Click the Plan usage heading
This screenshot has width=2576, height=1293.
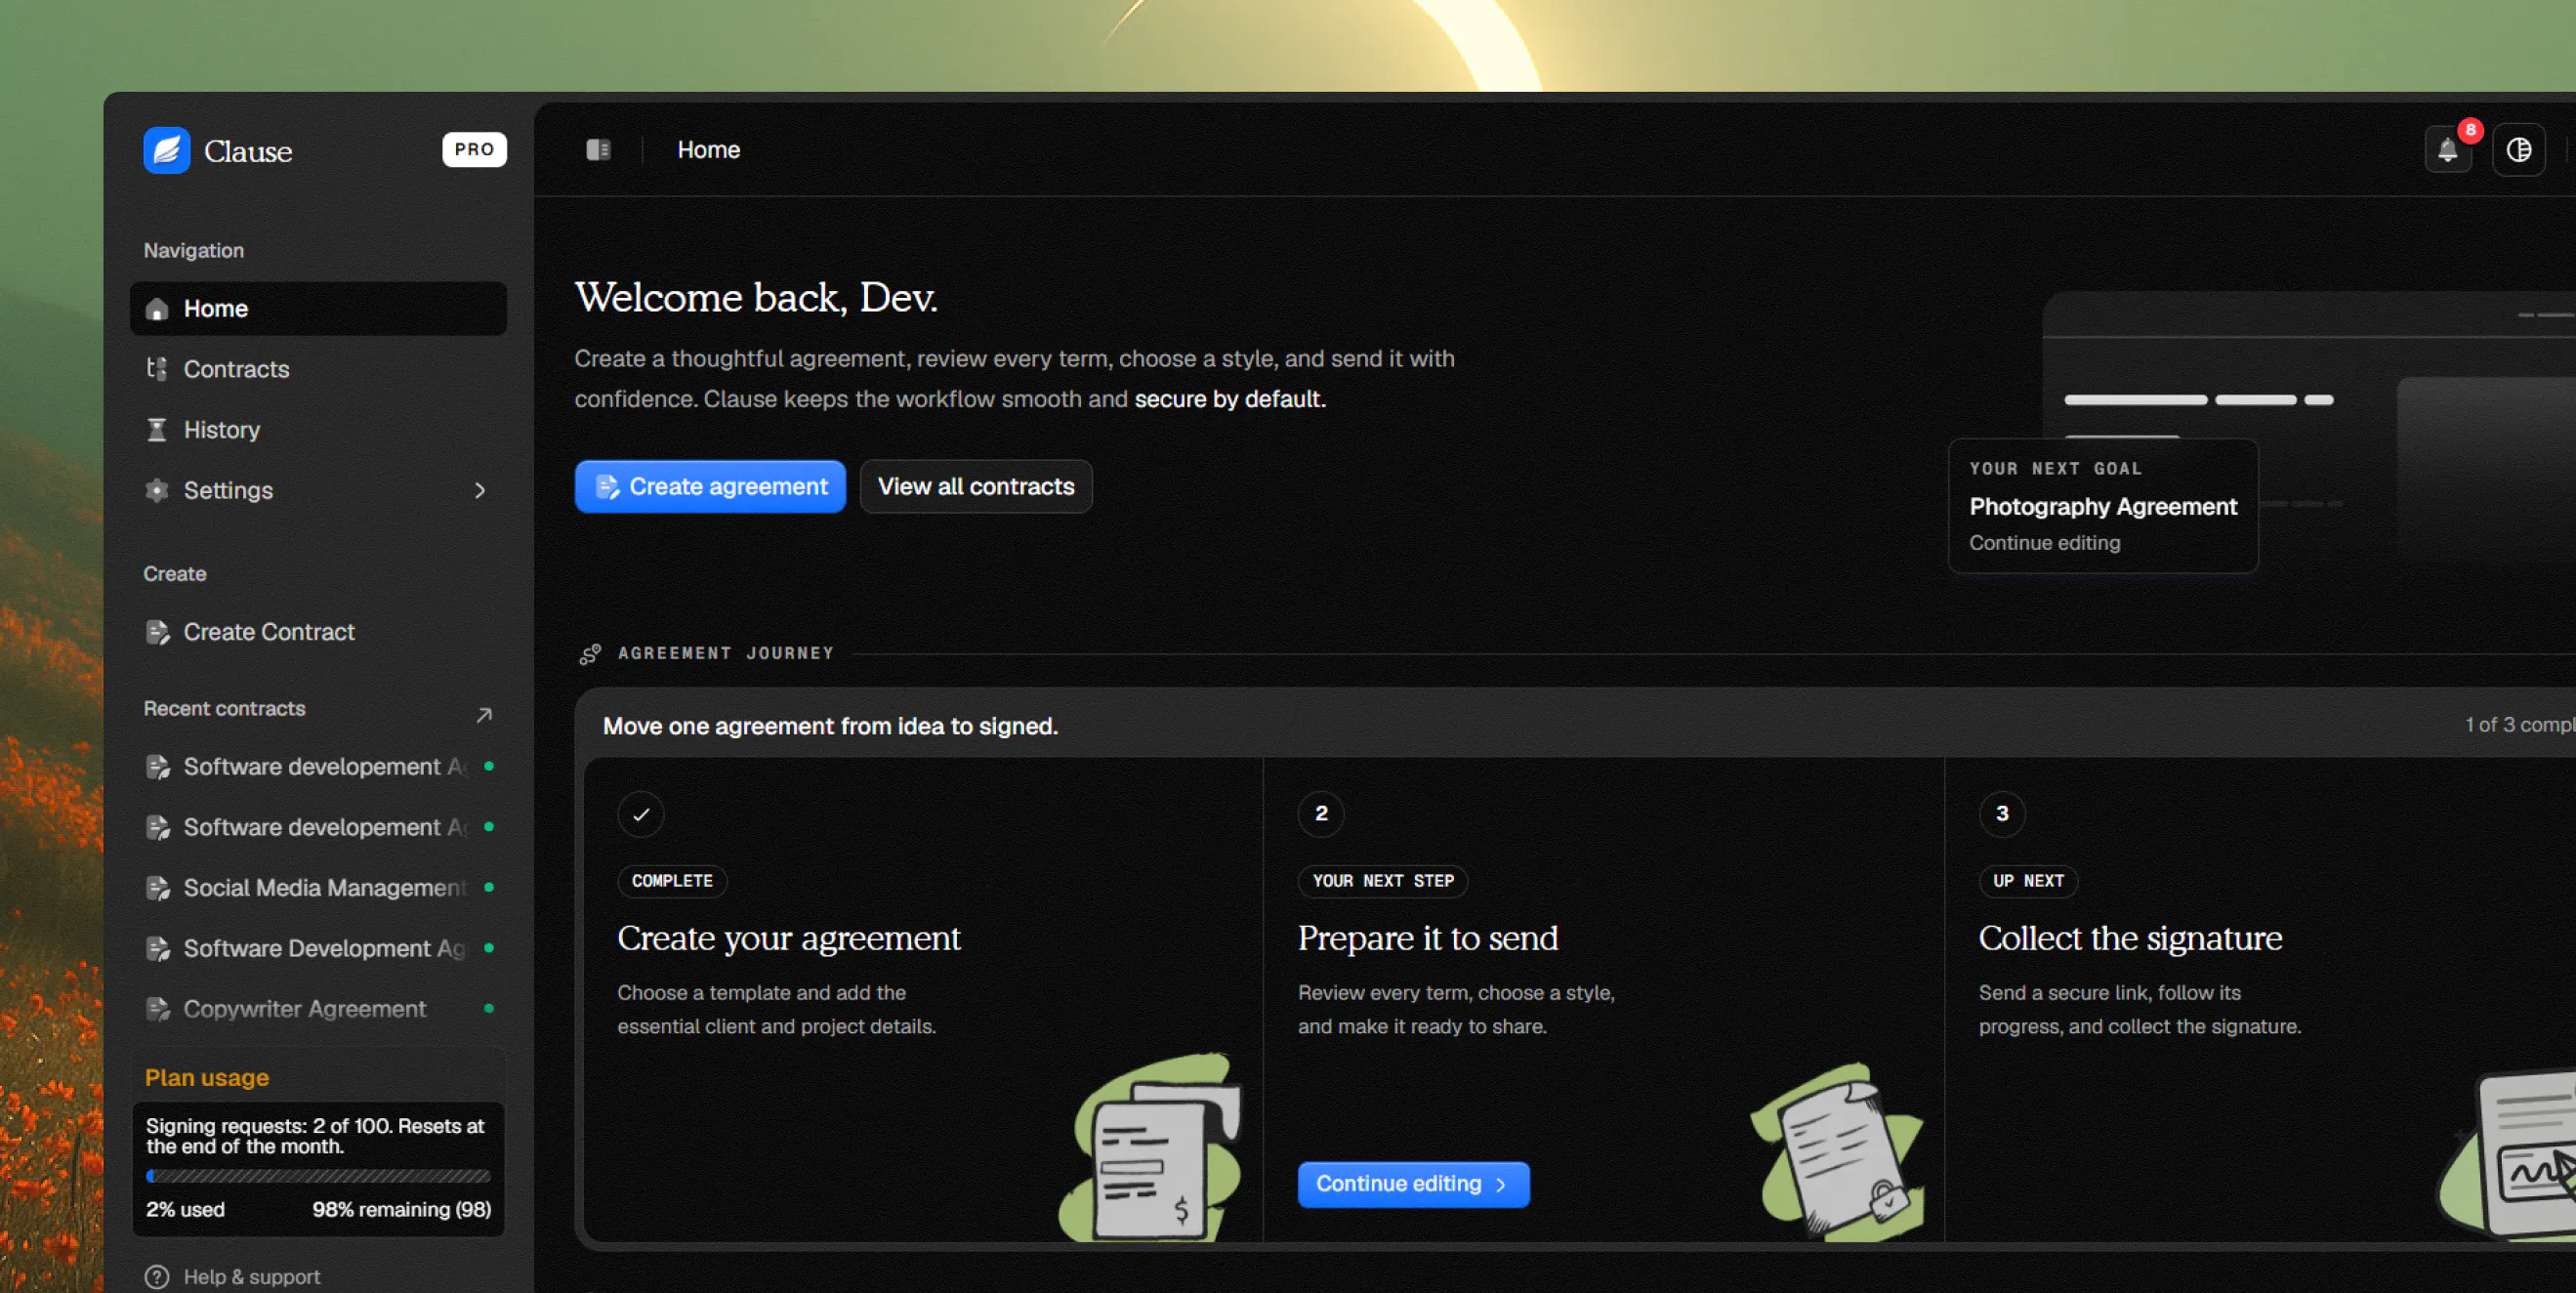click(x=207, y=1078)
